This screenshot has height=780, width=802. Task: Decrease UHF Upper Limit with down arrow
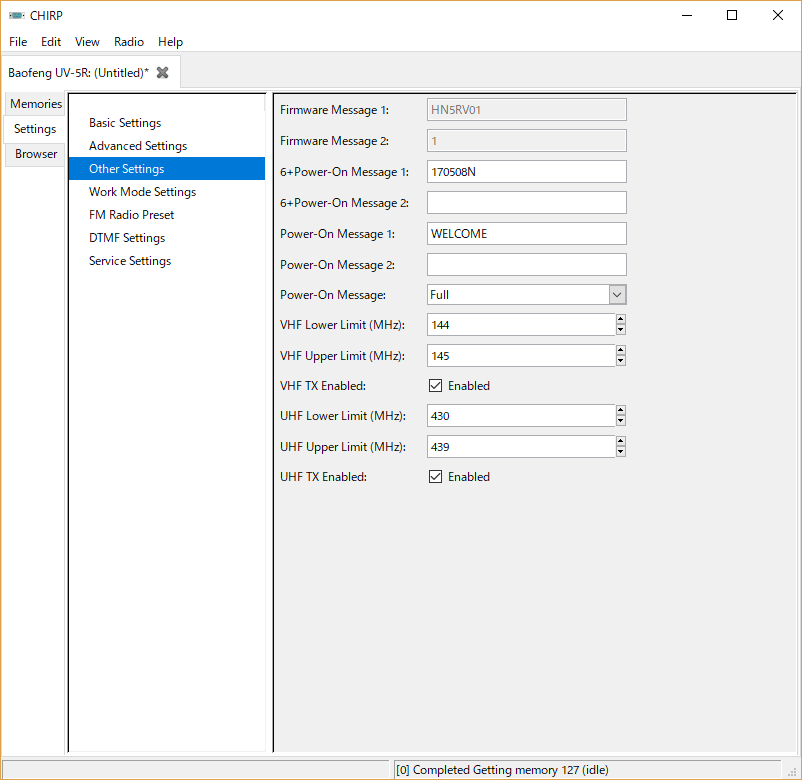pyautogui.click(x=620, y=452)
